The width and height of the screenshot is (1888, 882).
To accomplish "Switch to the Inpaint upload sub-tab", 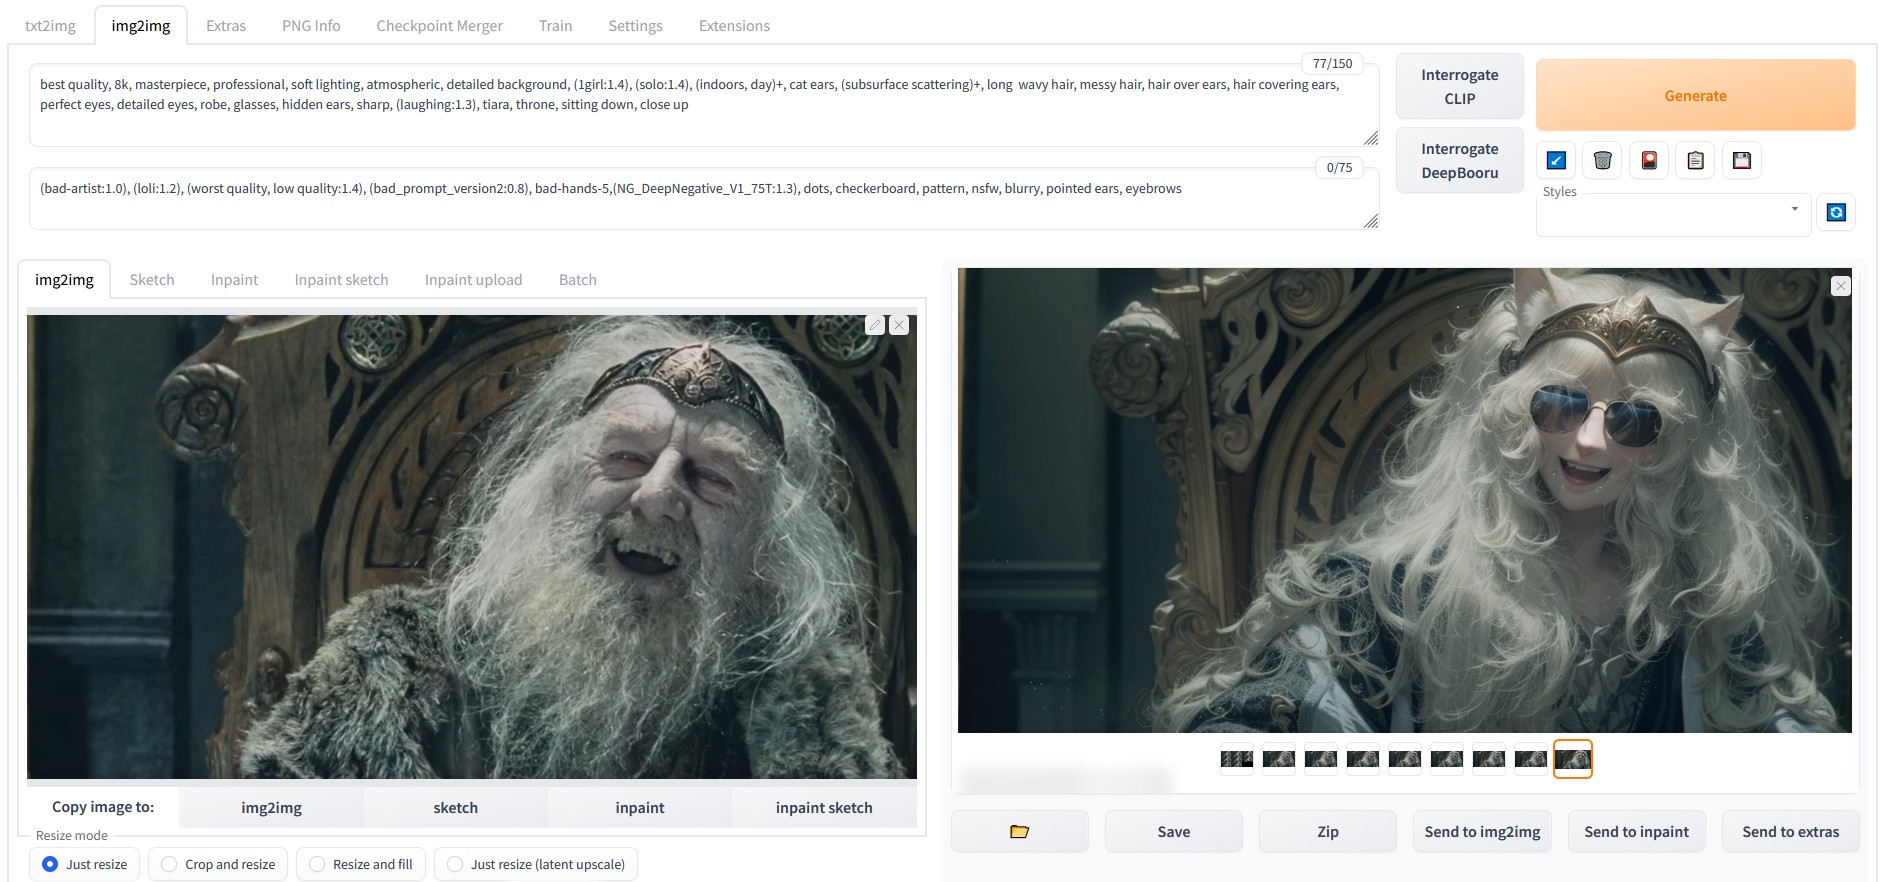I will tap(473, 280).
